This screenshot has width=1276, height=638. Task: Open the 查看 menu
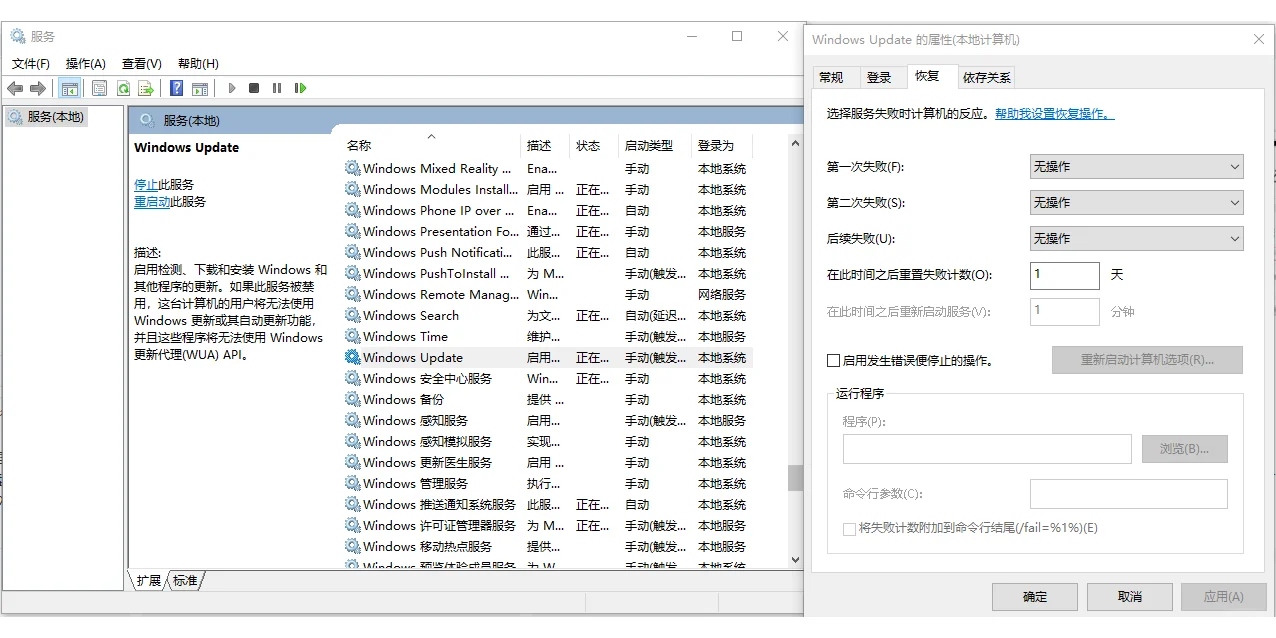point(139,63)
